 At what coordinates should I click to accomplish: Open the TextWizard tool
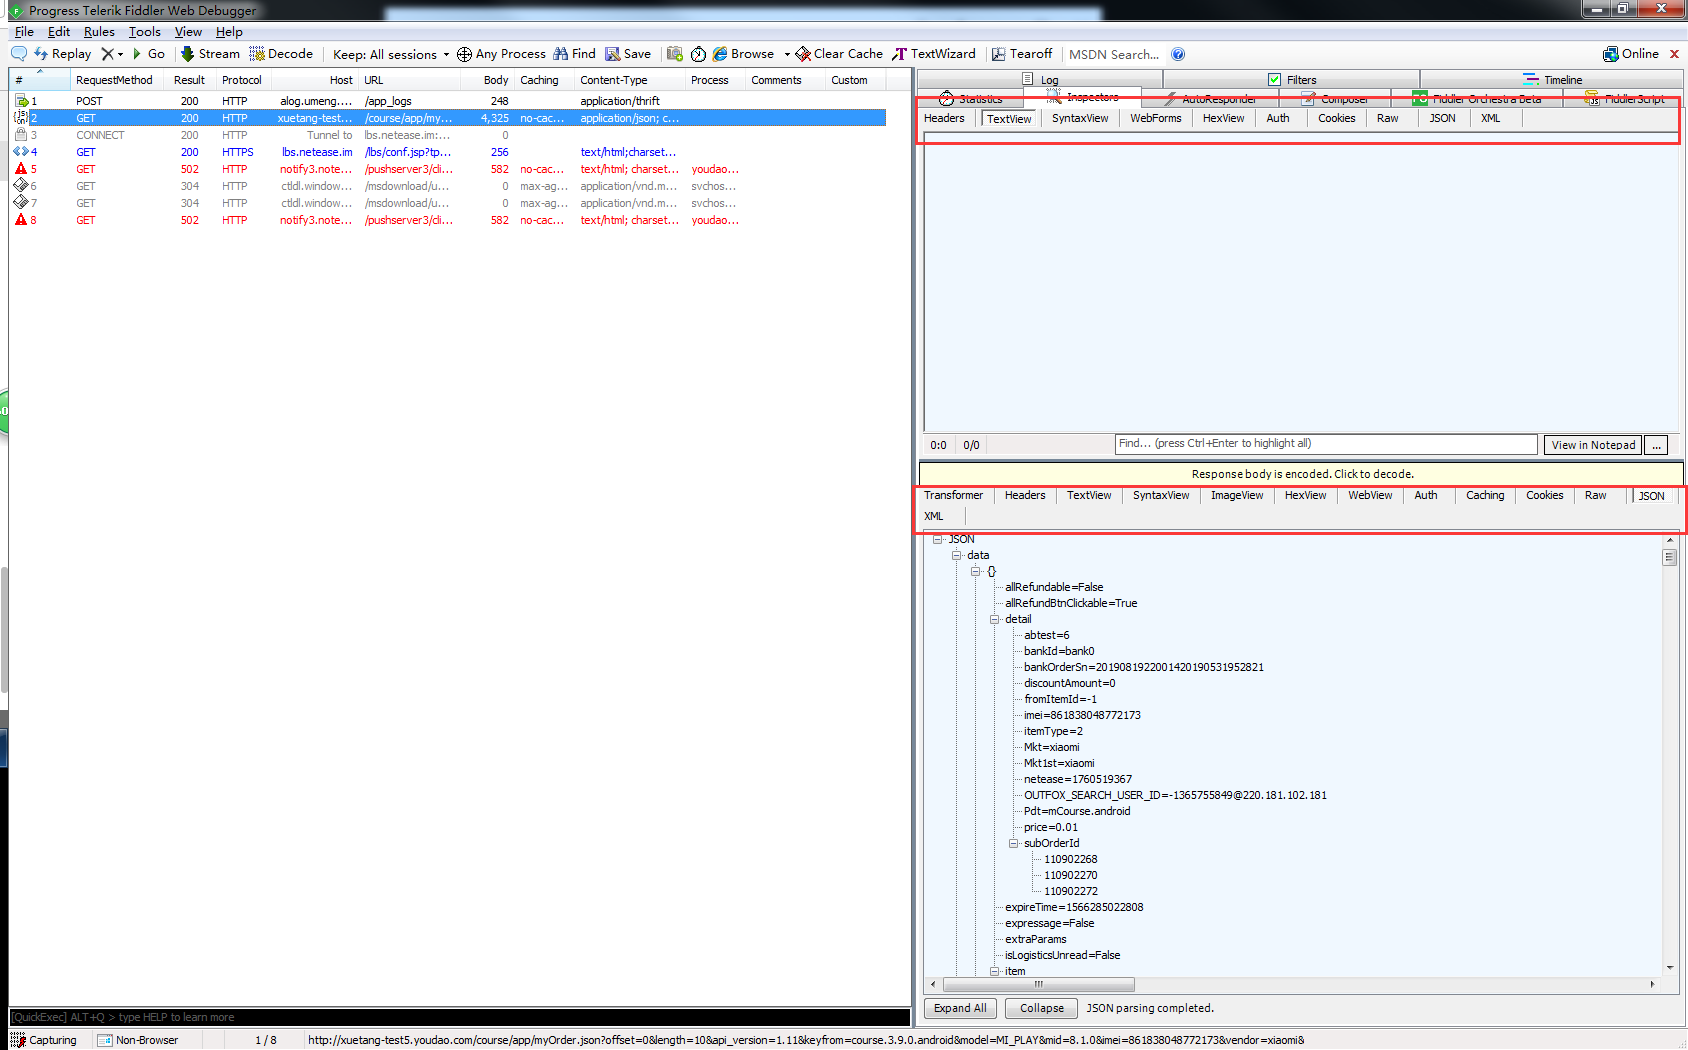tap(934, 54)
